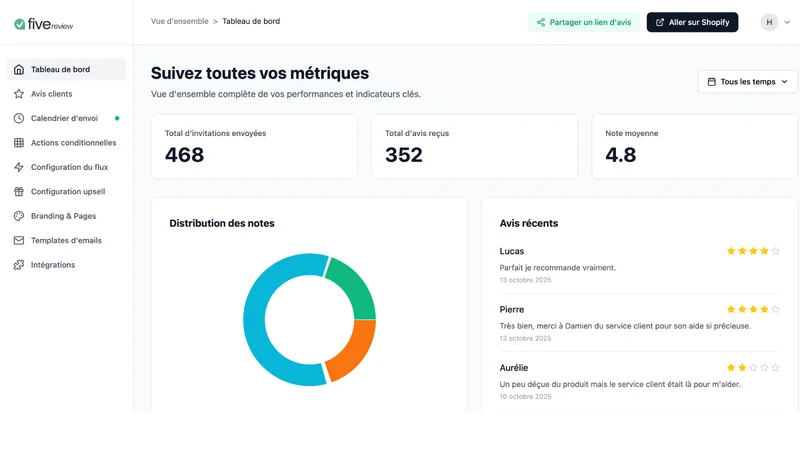Viewport: 800px width, 450px height.
Task: Click Aurélie's two-star rating
Action: (x=753, y=367)
